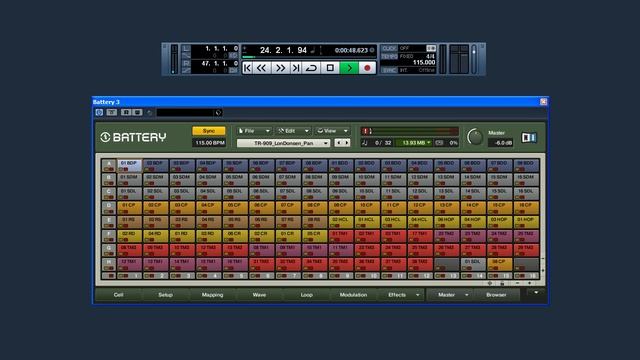Click the plus icon below the matrix
640x360 pixels.
530,283
